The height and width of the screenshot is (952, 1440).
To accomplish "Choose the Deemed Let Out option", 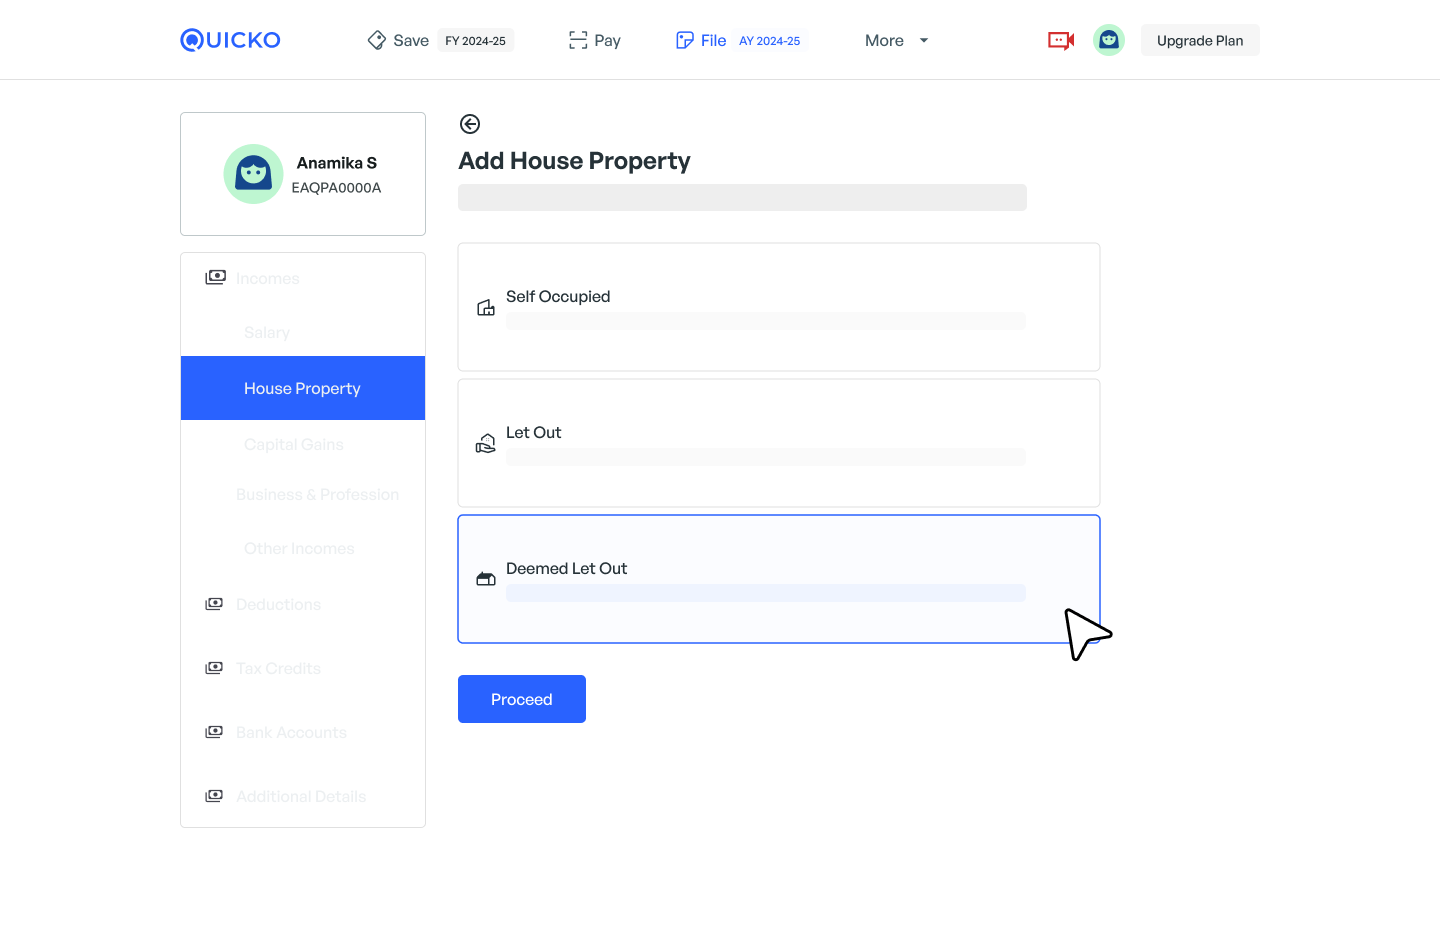I will [778, 579].
